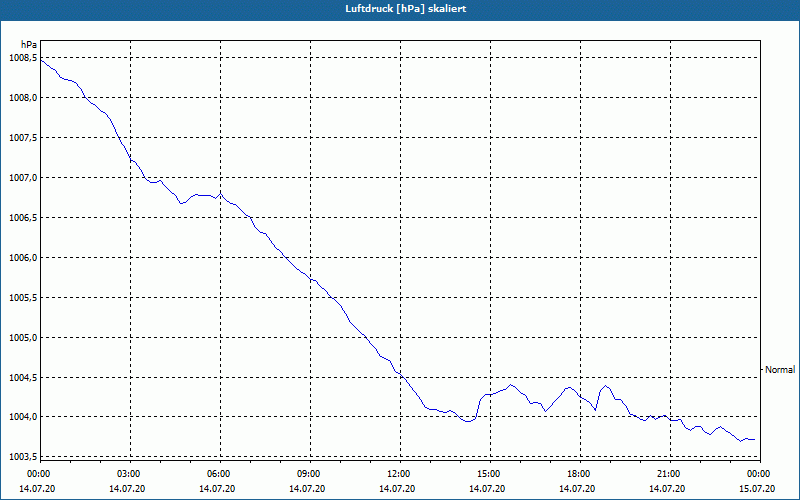This screenshot has height=500, width=800.
Task: Click the 1004,0 y-axis value
Action: pos(23,417)
